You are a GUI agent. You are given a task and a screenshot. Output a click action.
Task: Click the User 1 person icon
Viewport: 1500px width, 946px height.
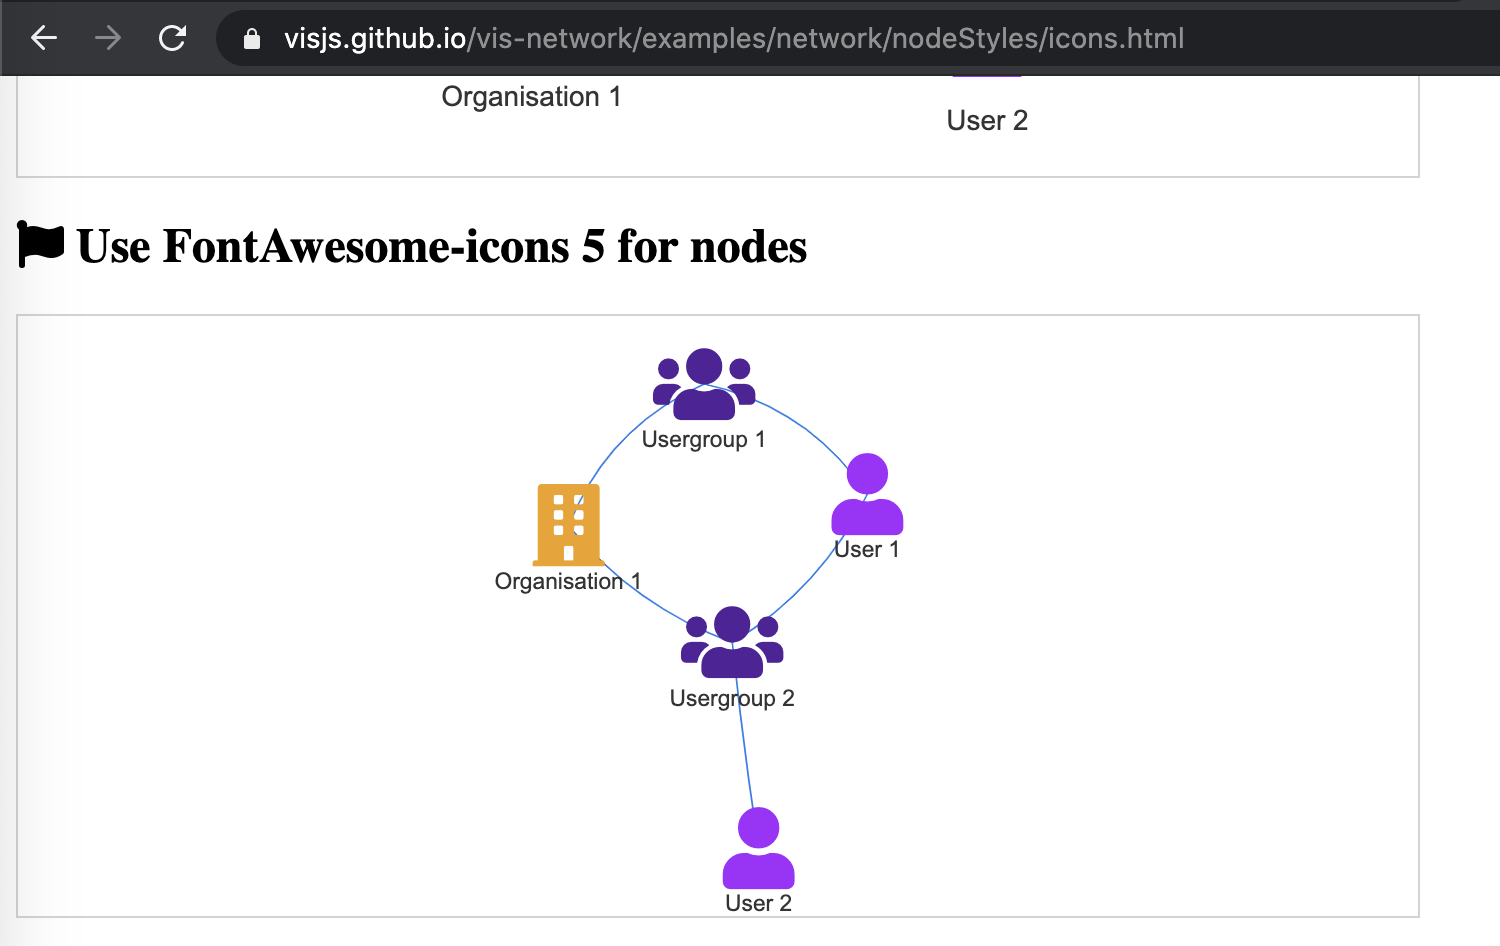point(866,495)
